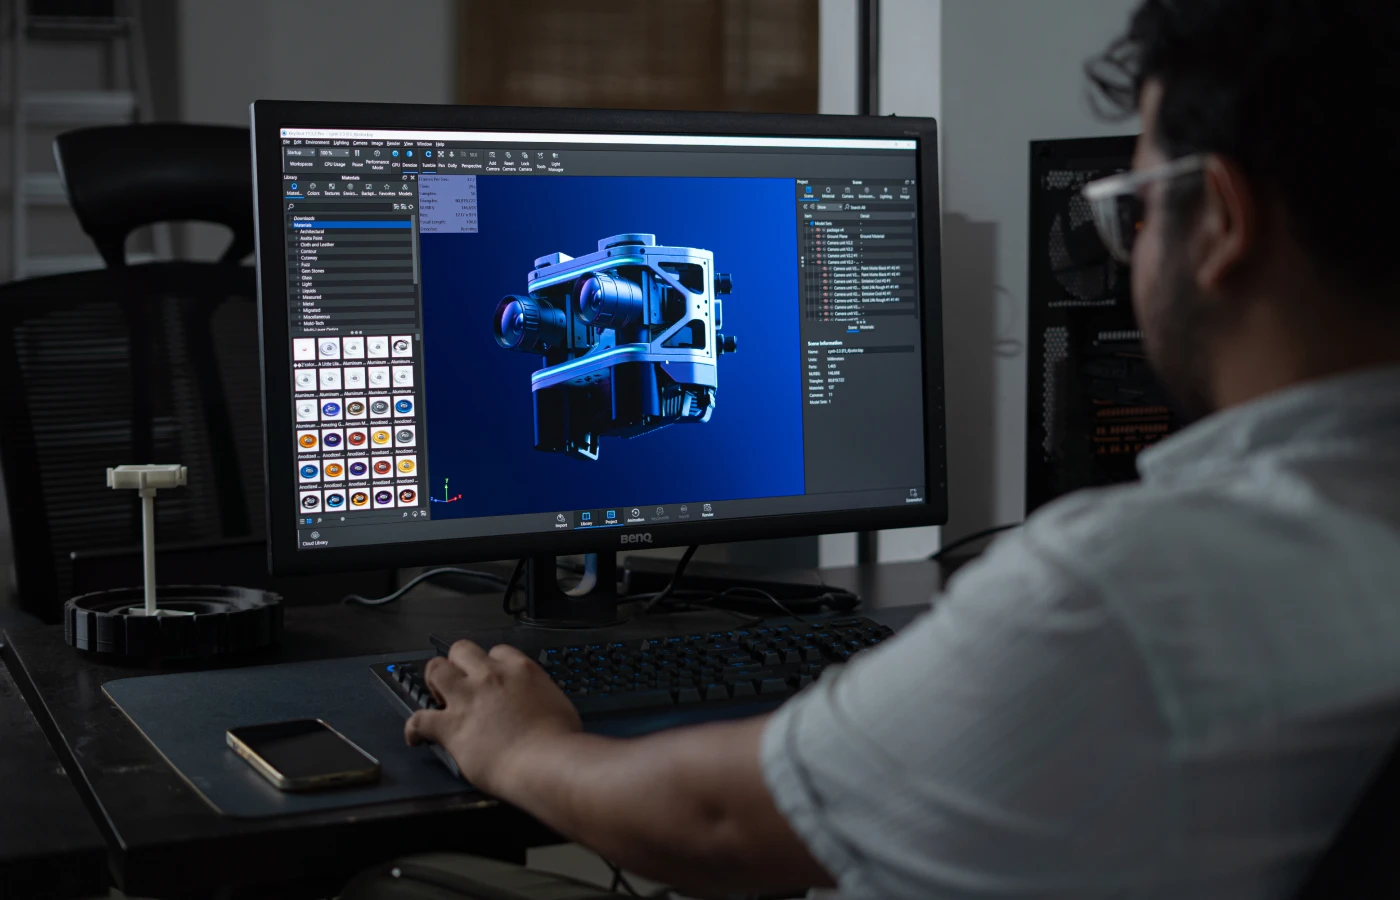
Task: Open the Tools ribbon icon
Action: click(541, 161)
